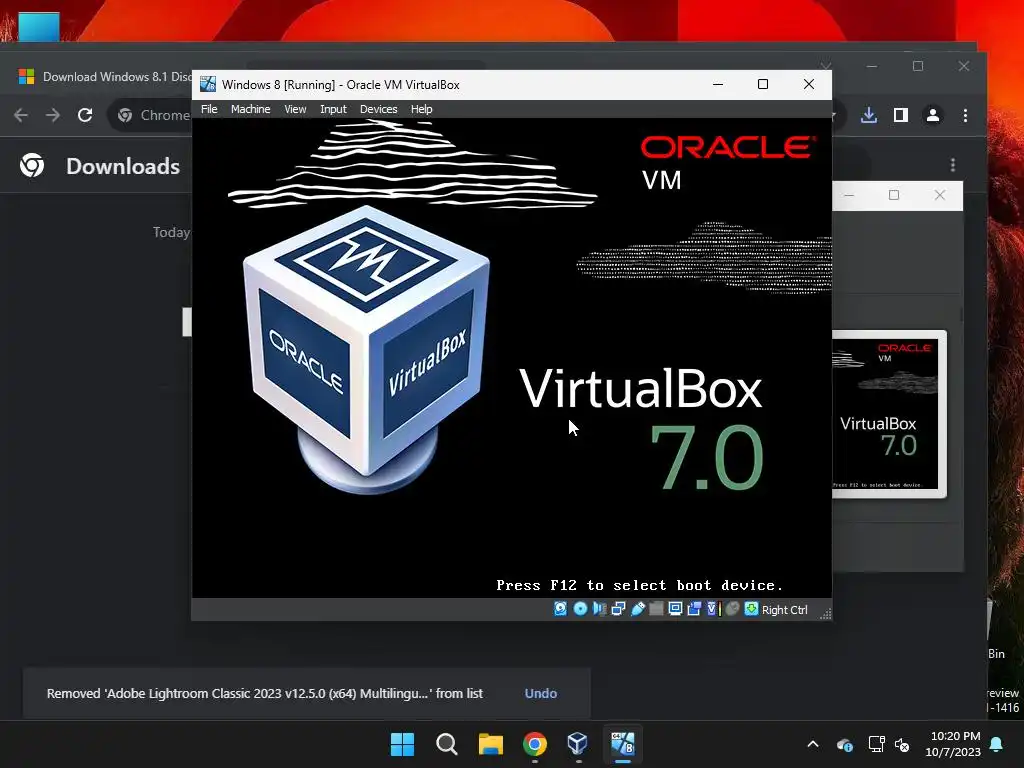Maximize the VirtualBox Manager window behind
The height and width of the screenshot is (768, 1024).
(894, 195)
